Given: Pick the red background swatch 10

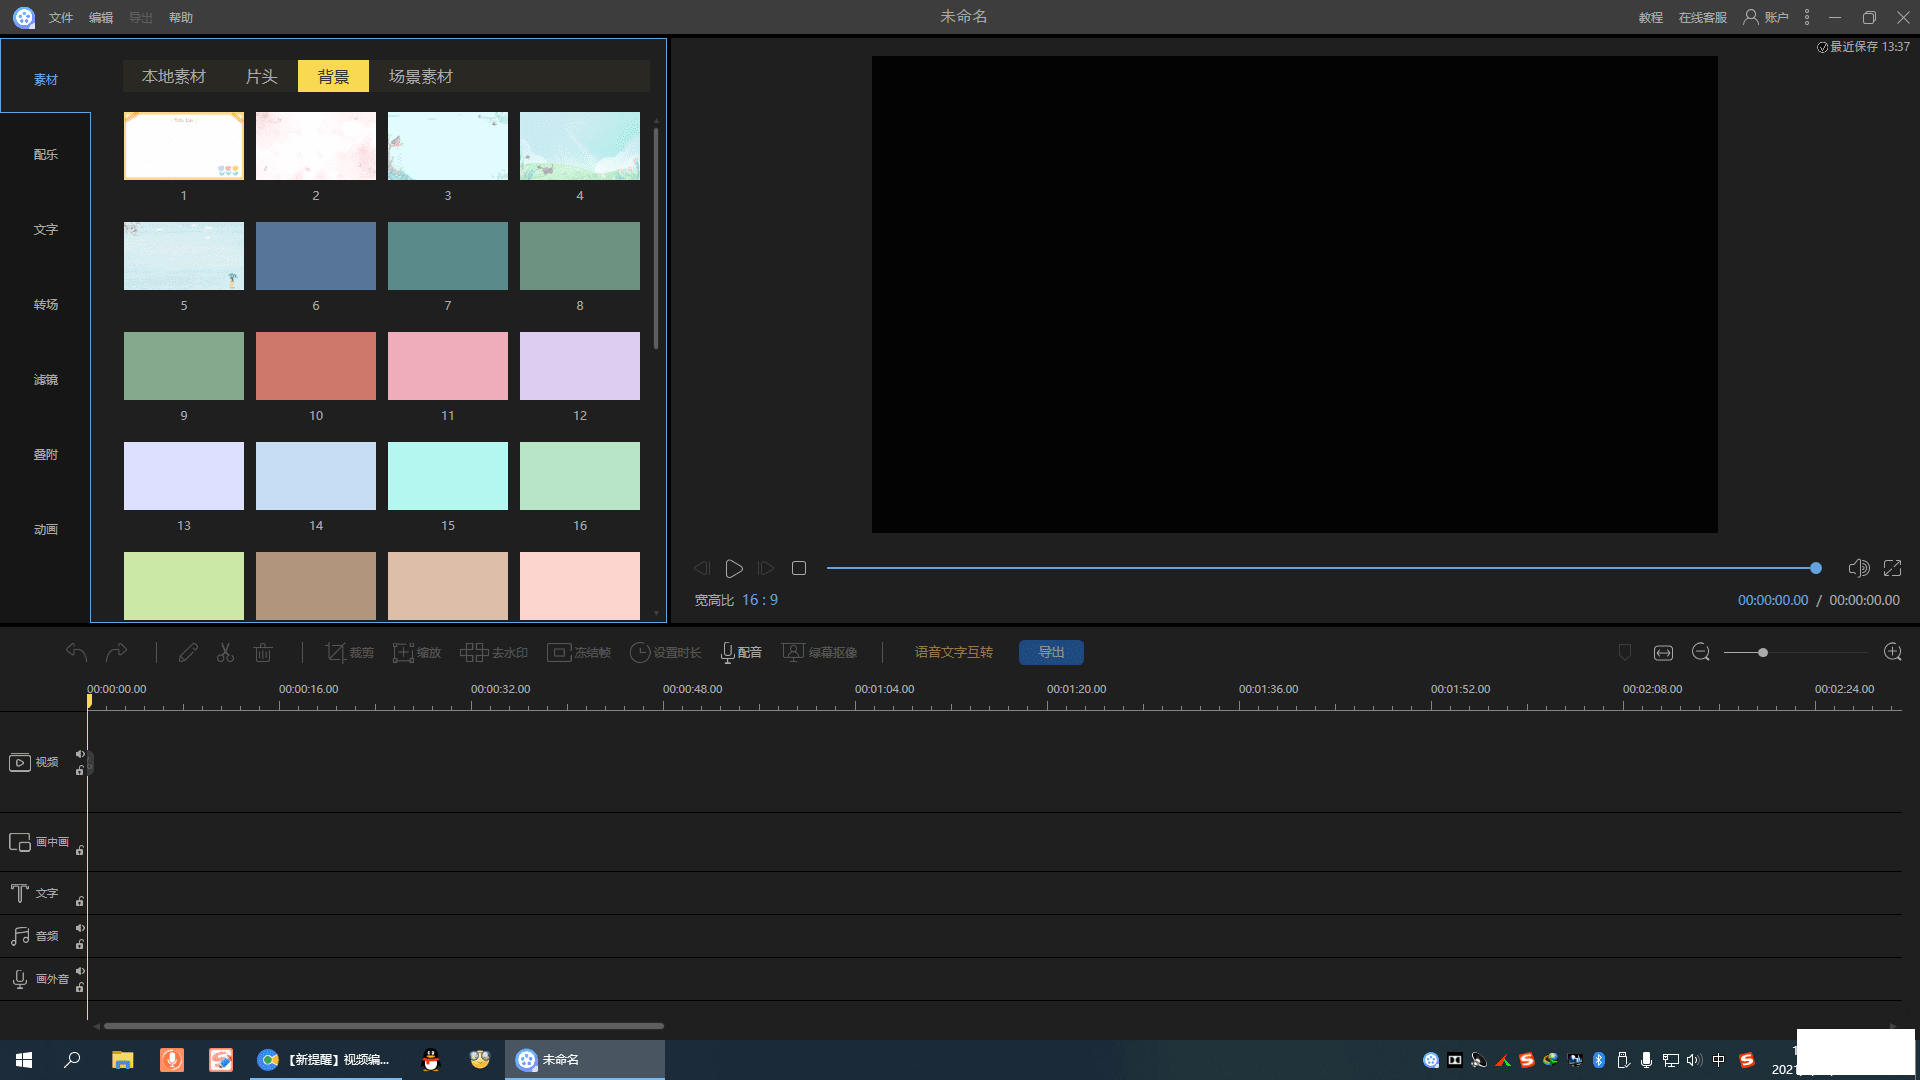Looking at the screenshot, I should [316, 366].
